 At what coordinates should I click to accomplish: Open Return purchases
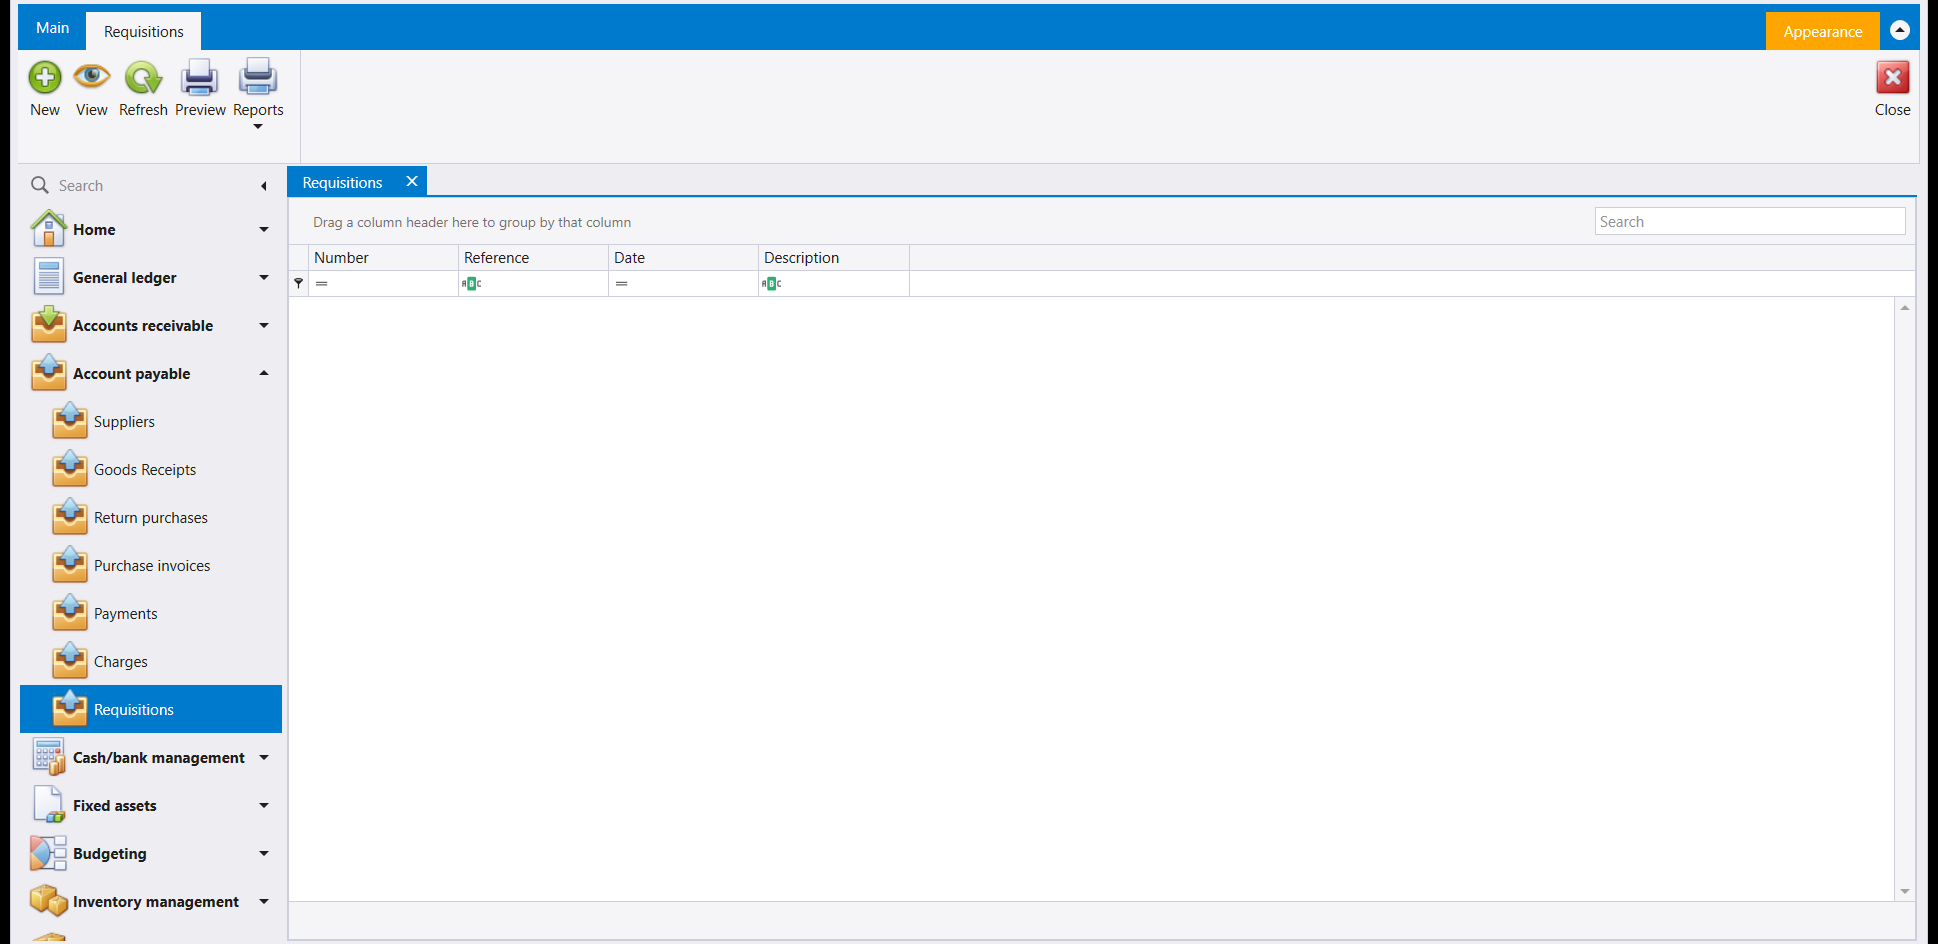151,518
